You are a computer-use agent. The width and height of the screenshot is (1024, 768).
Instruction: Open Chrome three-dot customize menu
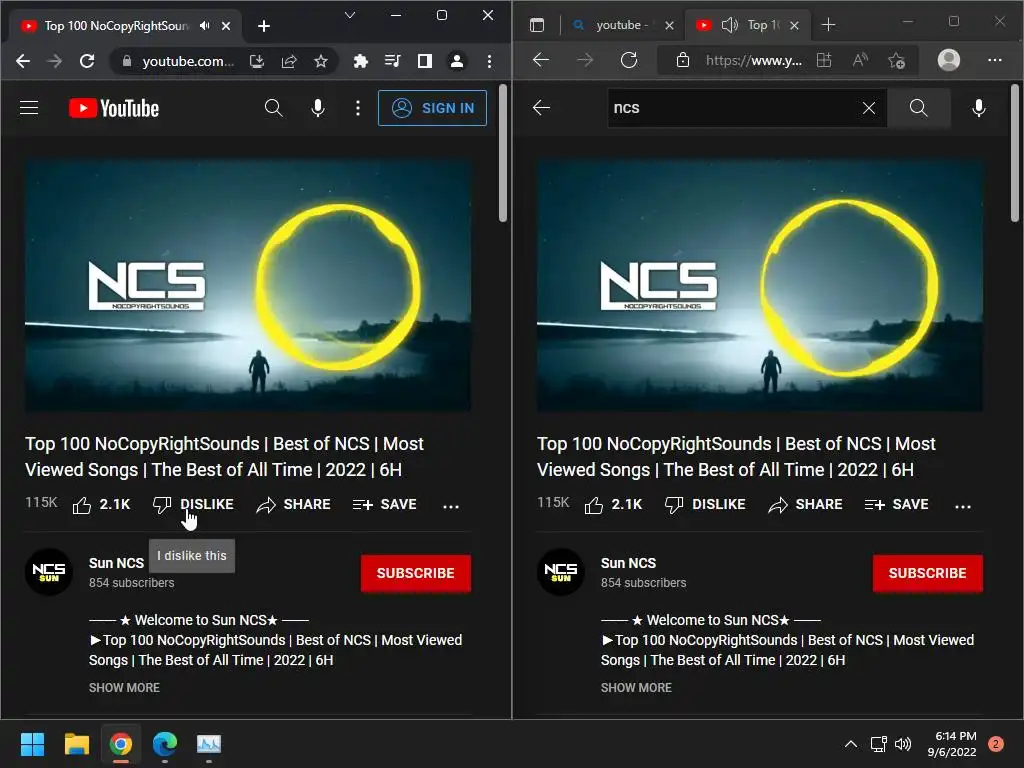pos(490,61)
